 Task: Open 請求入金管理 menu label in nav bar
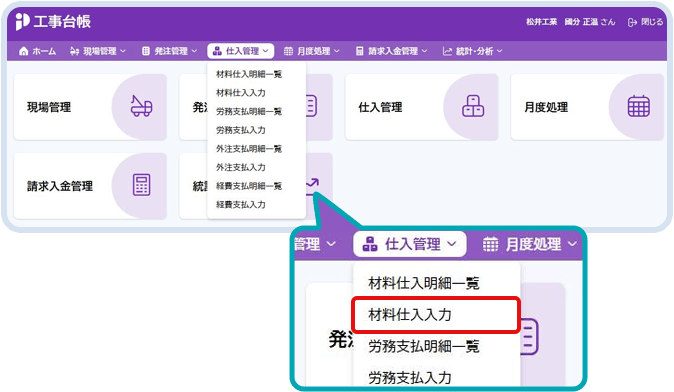pos(393,51)
